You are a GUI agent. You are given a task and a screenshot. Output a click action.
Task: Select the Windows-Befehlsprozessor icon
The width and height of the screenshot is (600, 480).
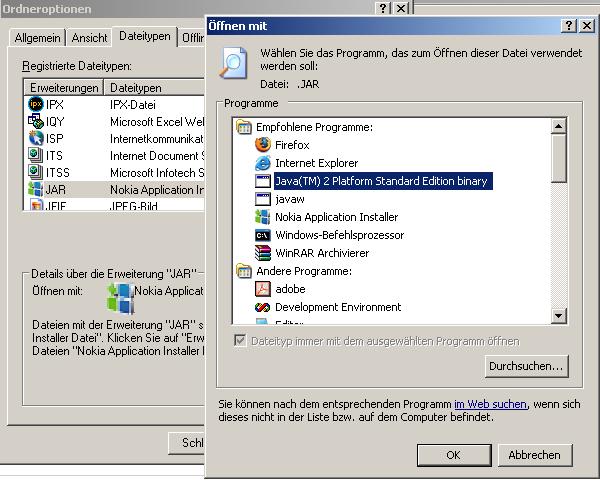[x=263, y=235]
